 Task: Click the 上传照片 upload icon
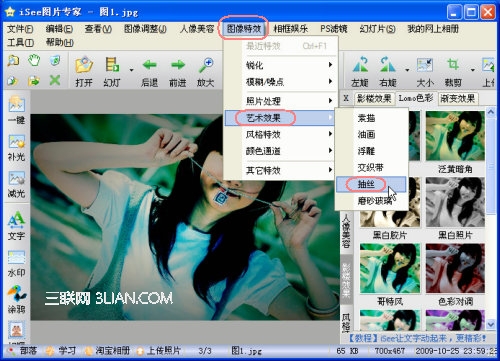click(x=140, y=351)
